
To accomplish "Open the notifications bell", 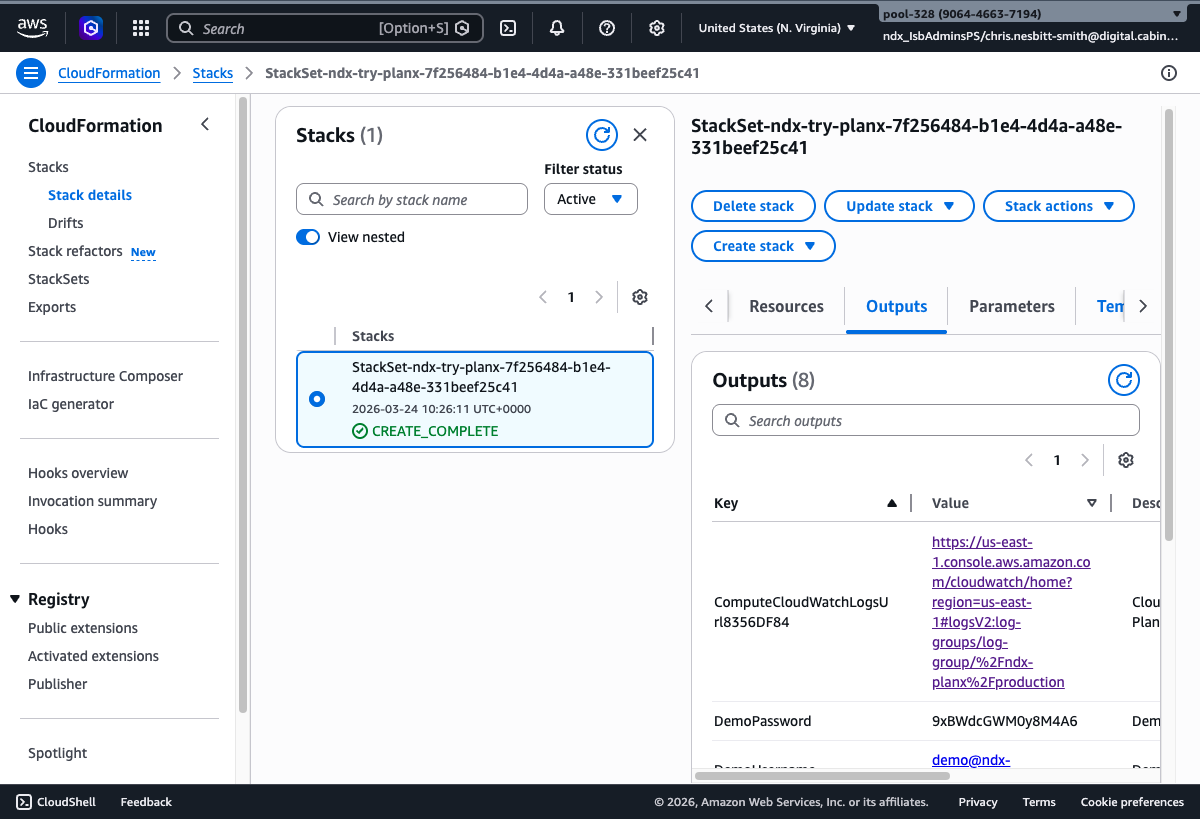I will [x=557, y=27].
